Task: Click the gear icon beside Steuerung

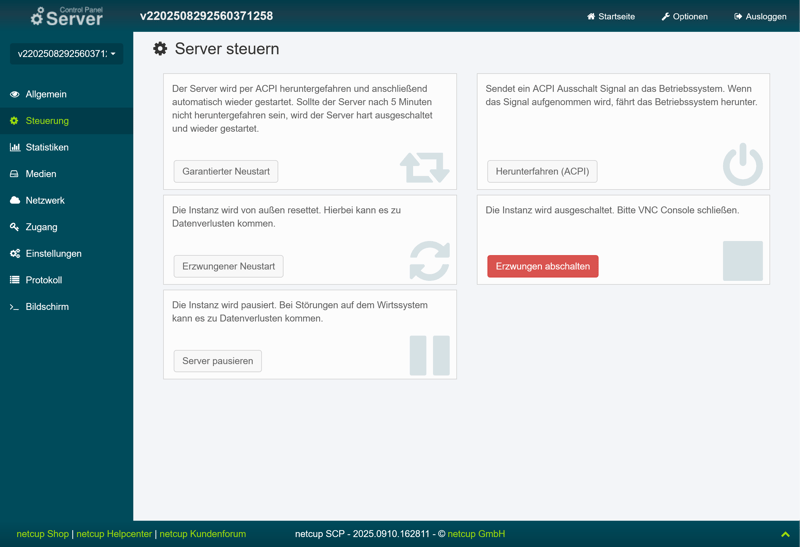Action: 15,121
